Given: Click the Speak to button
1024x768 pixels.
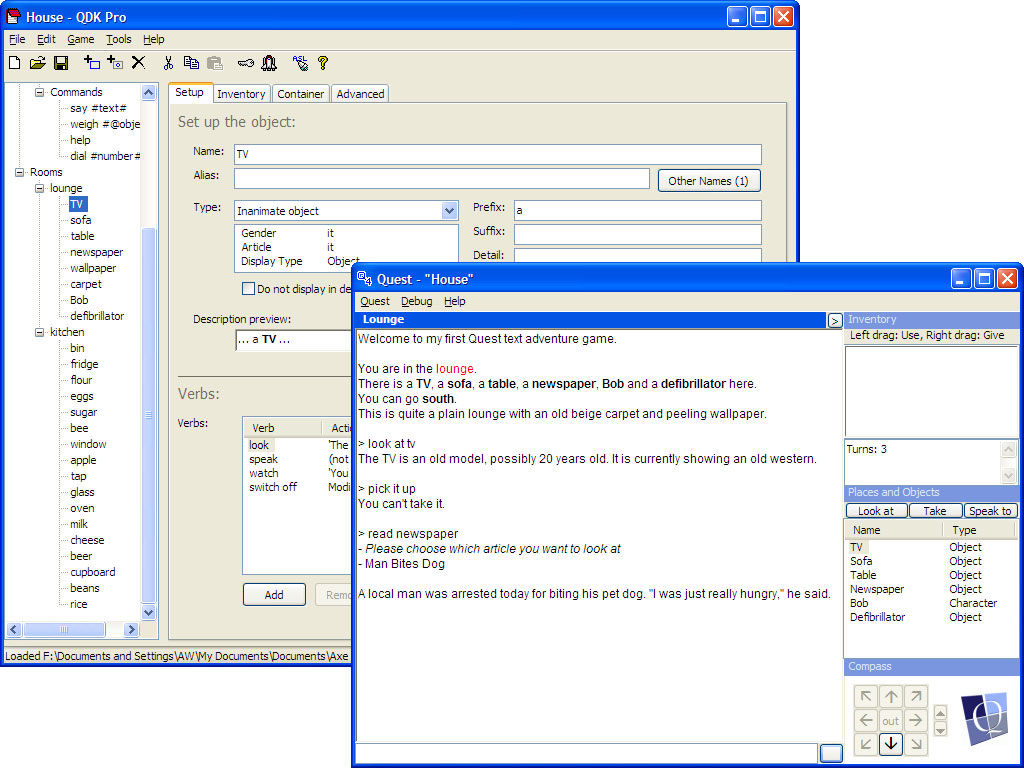Looking at the screenshot, I should (990, 511).
